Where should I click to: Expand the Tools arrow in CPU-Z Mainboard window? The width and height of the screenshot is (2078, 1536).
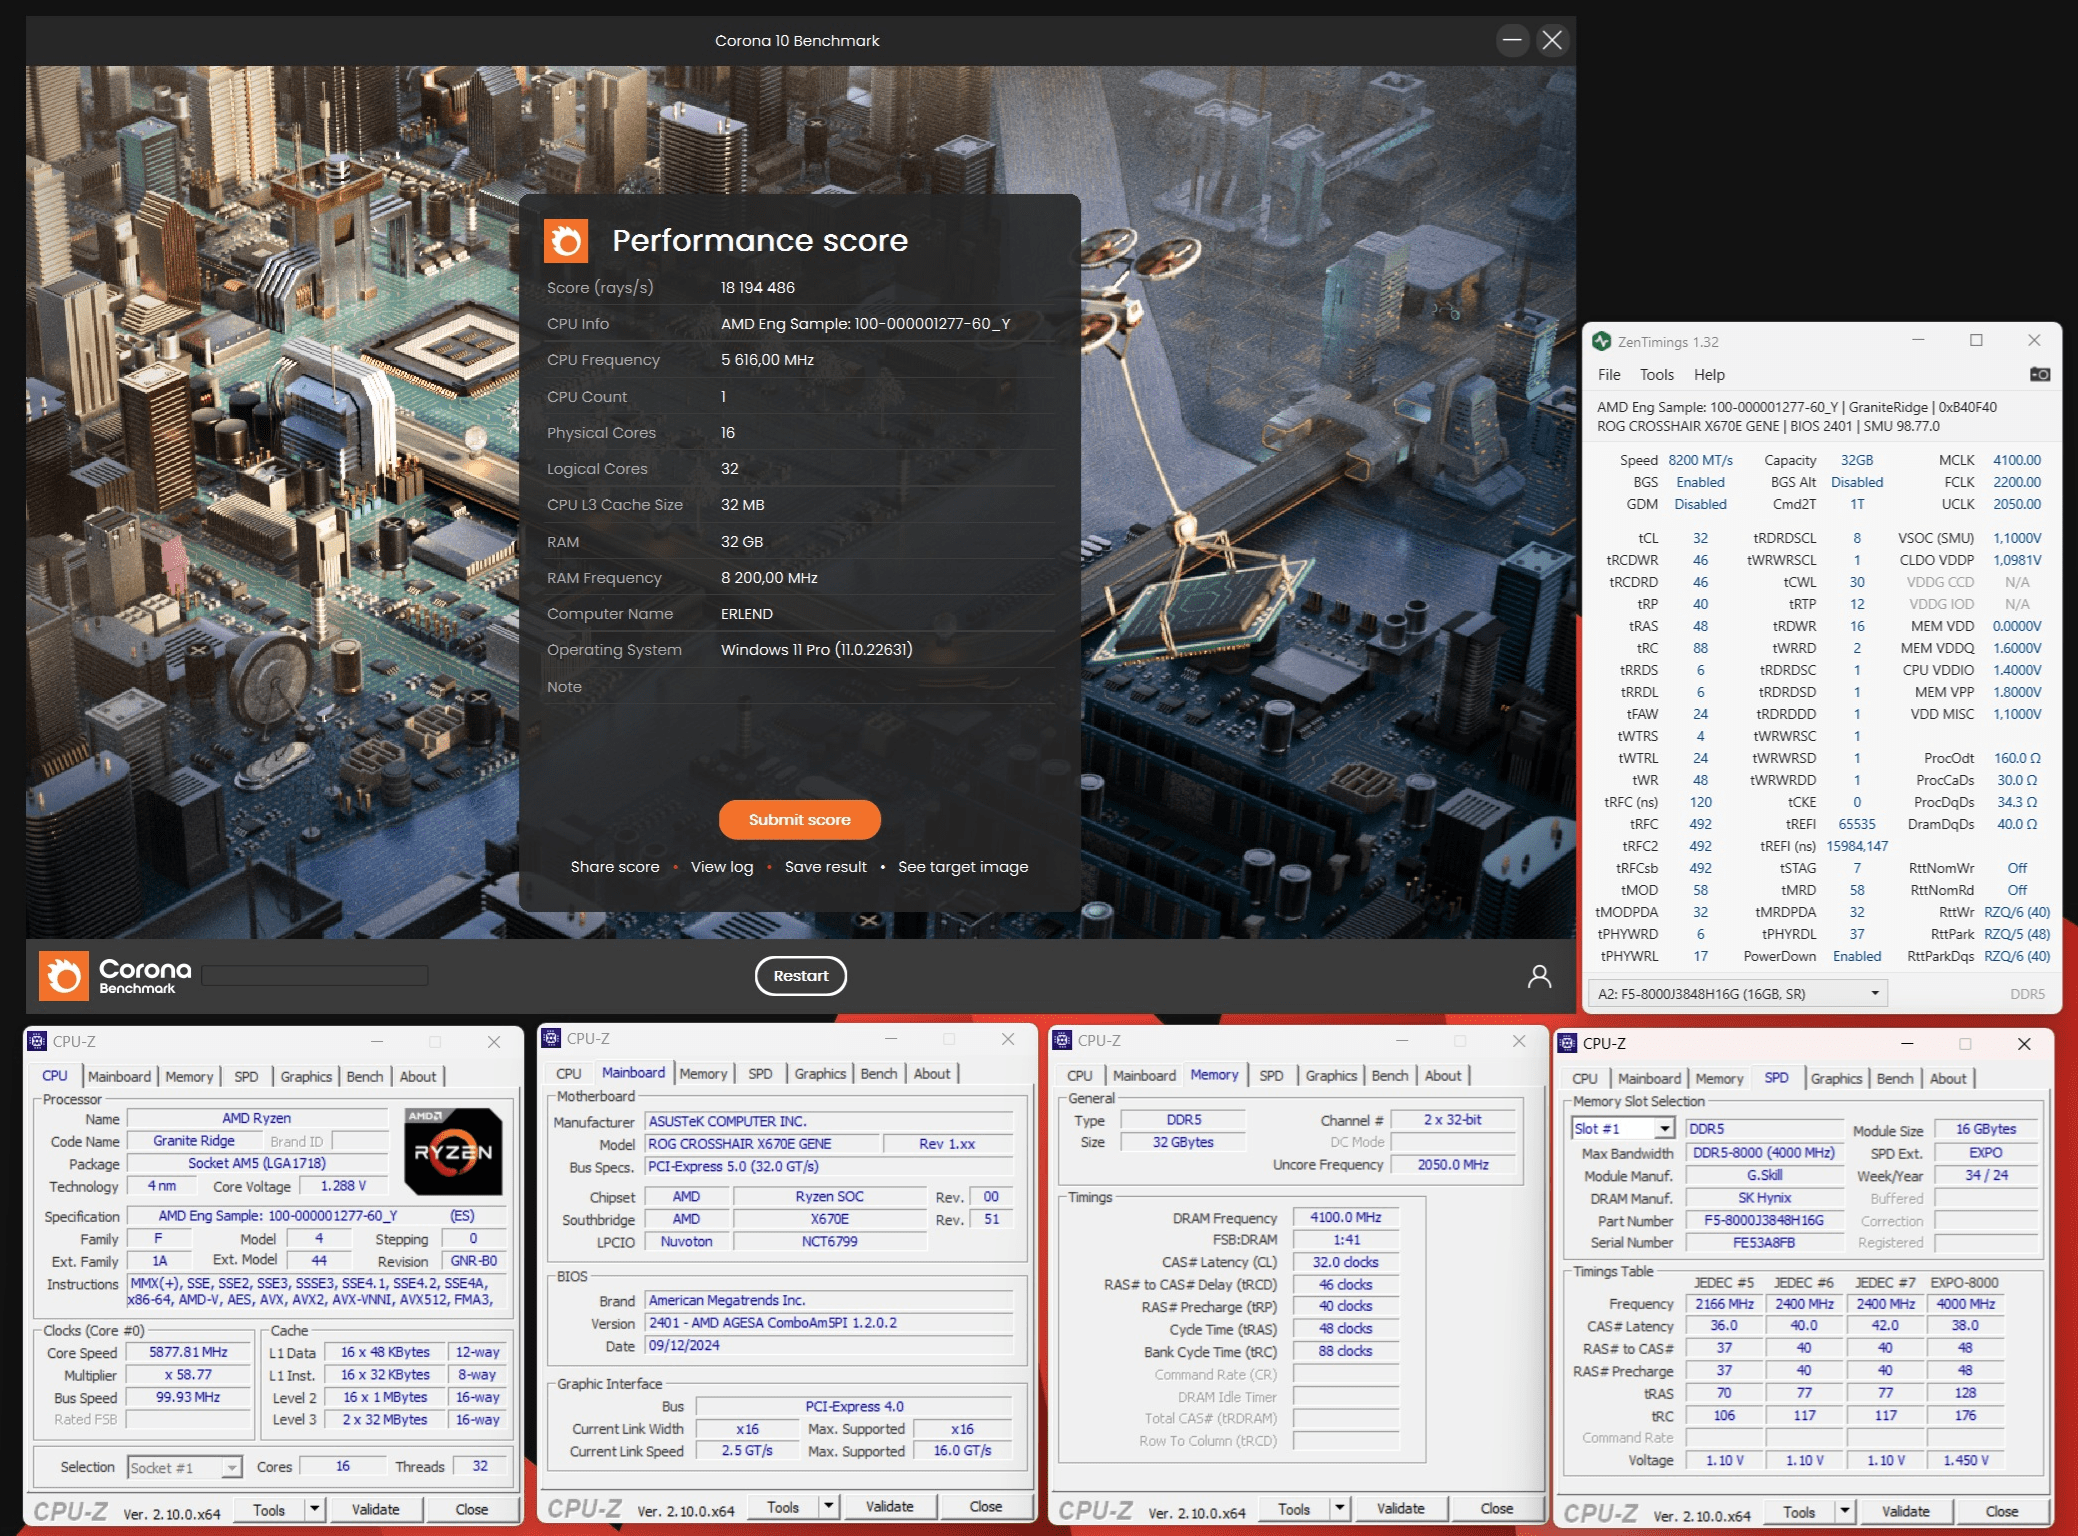tap(829, 1506)
